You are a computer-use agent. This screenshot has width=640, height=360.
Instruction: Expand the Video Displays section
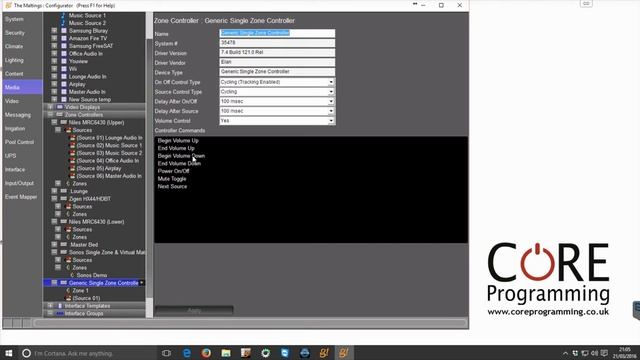pyautogui.click(x=50, y=107)
